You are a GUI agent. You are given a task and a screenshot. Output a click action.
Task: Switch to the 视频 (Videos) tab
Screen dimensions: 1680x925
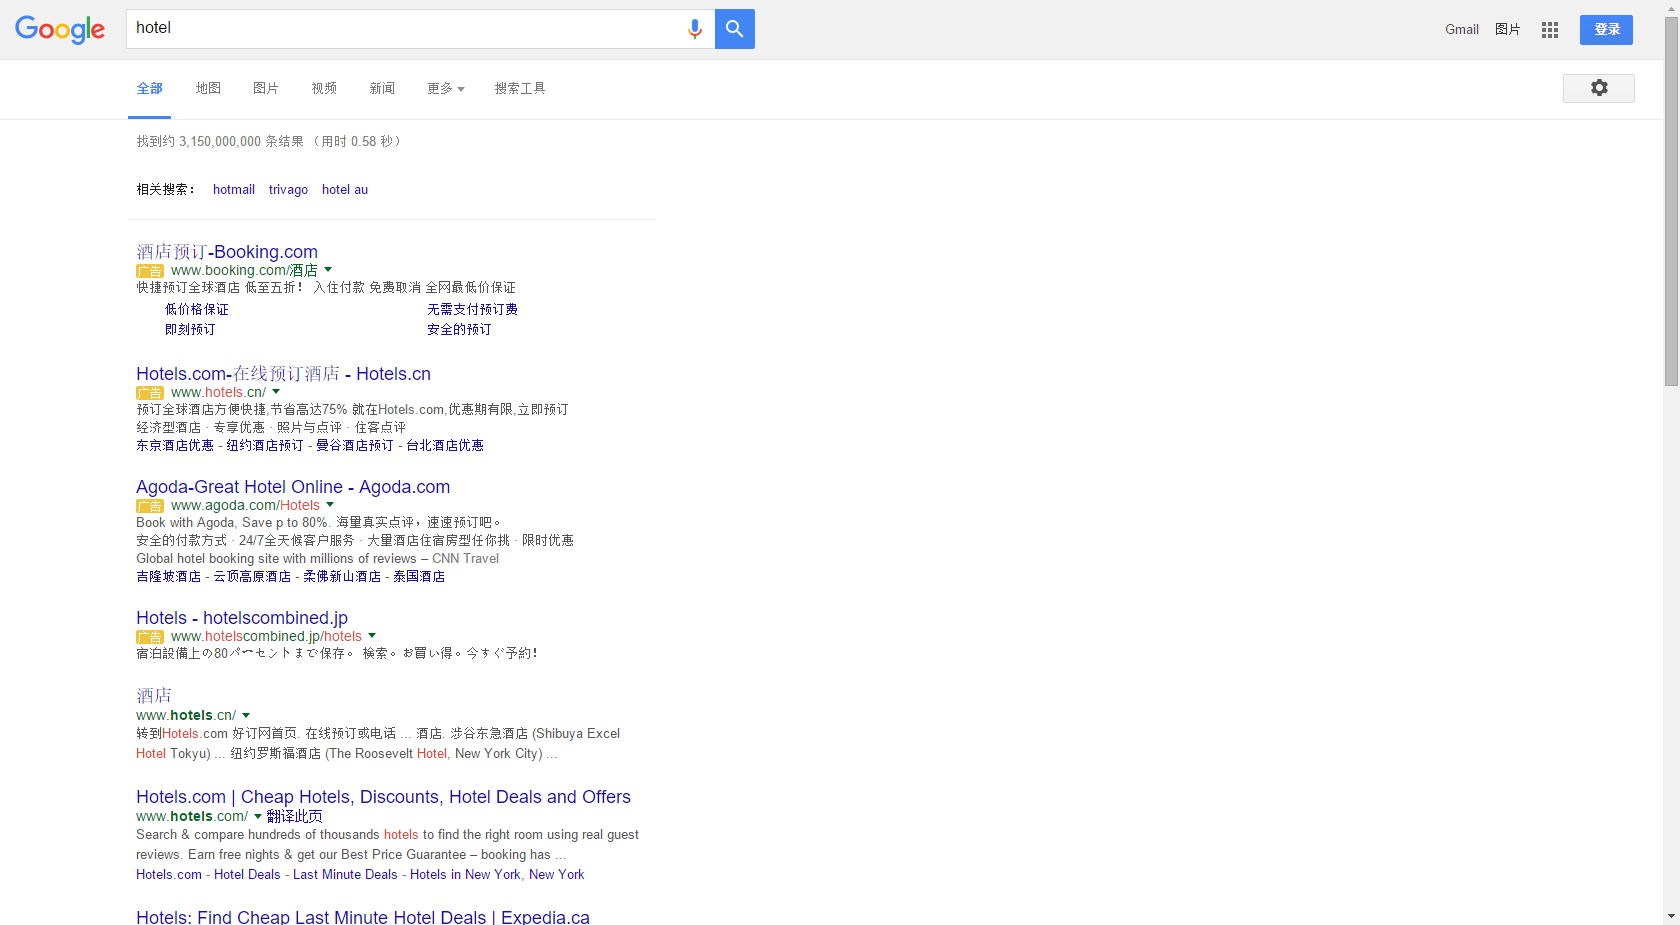(x=324, y=88)
